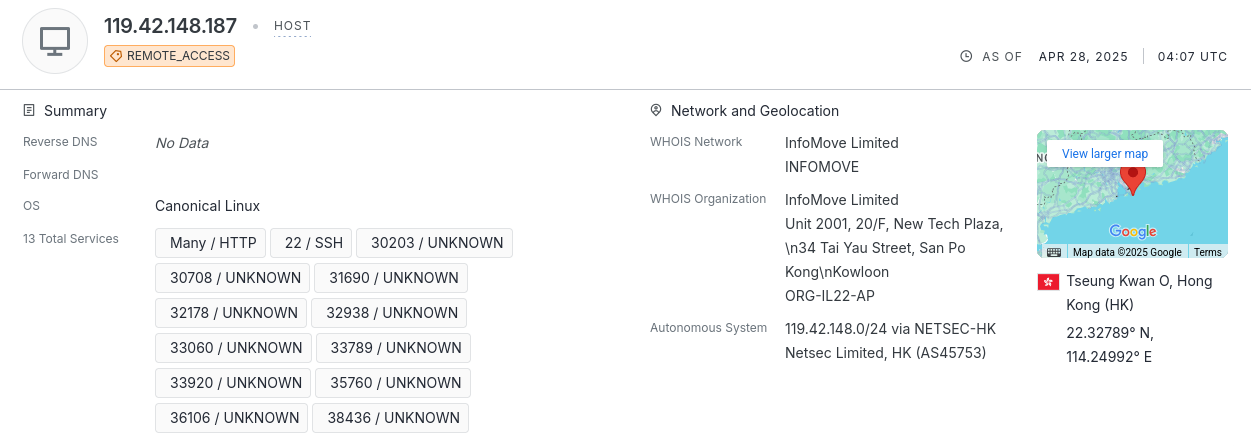
Task: Click the 119.42.148.187 IP heading
Action: [171, 26]
